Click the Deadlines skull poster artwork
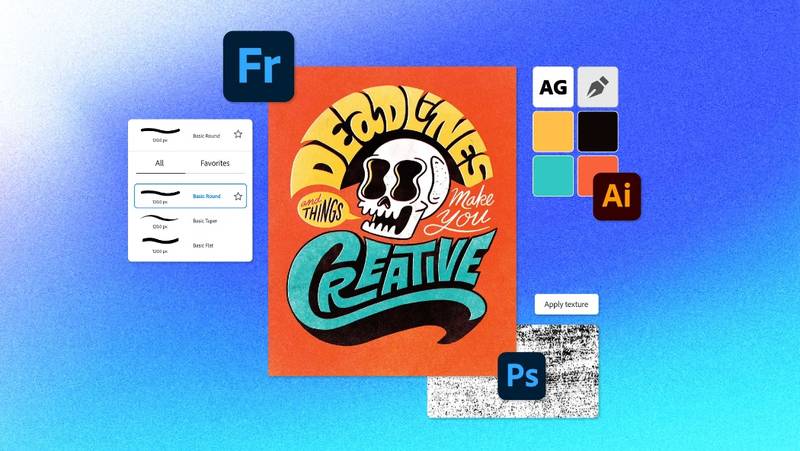The height and width of the screenshot is (451, 800). pos(392,221)
